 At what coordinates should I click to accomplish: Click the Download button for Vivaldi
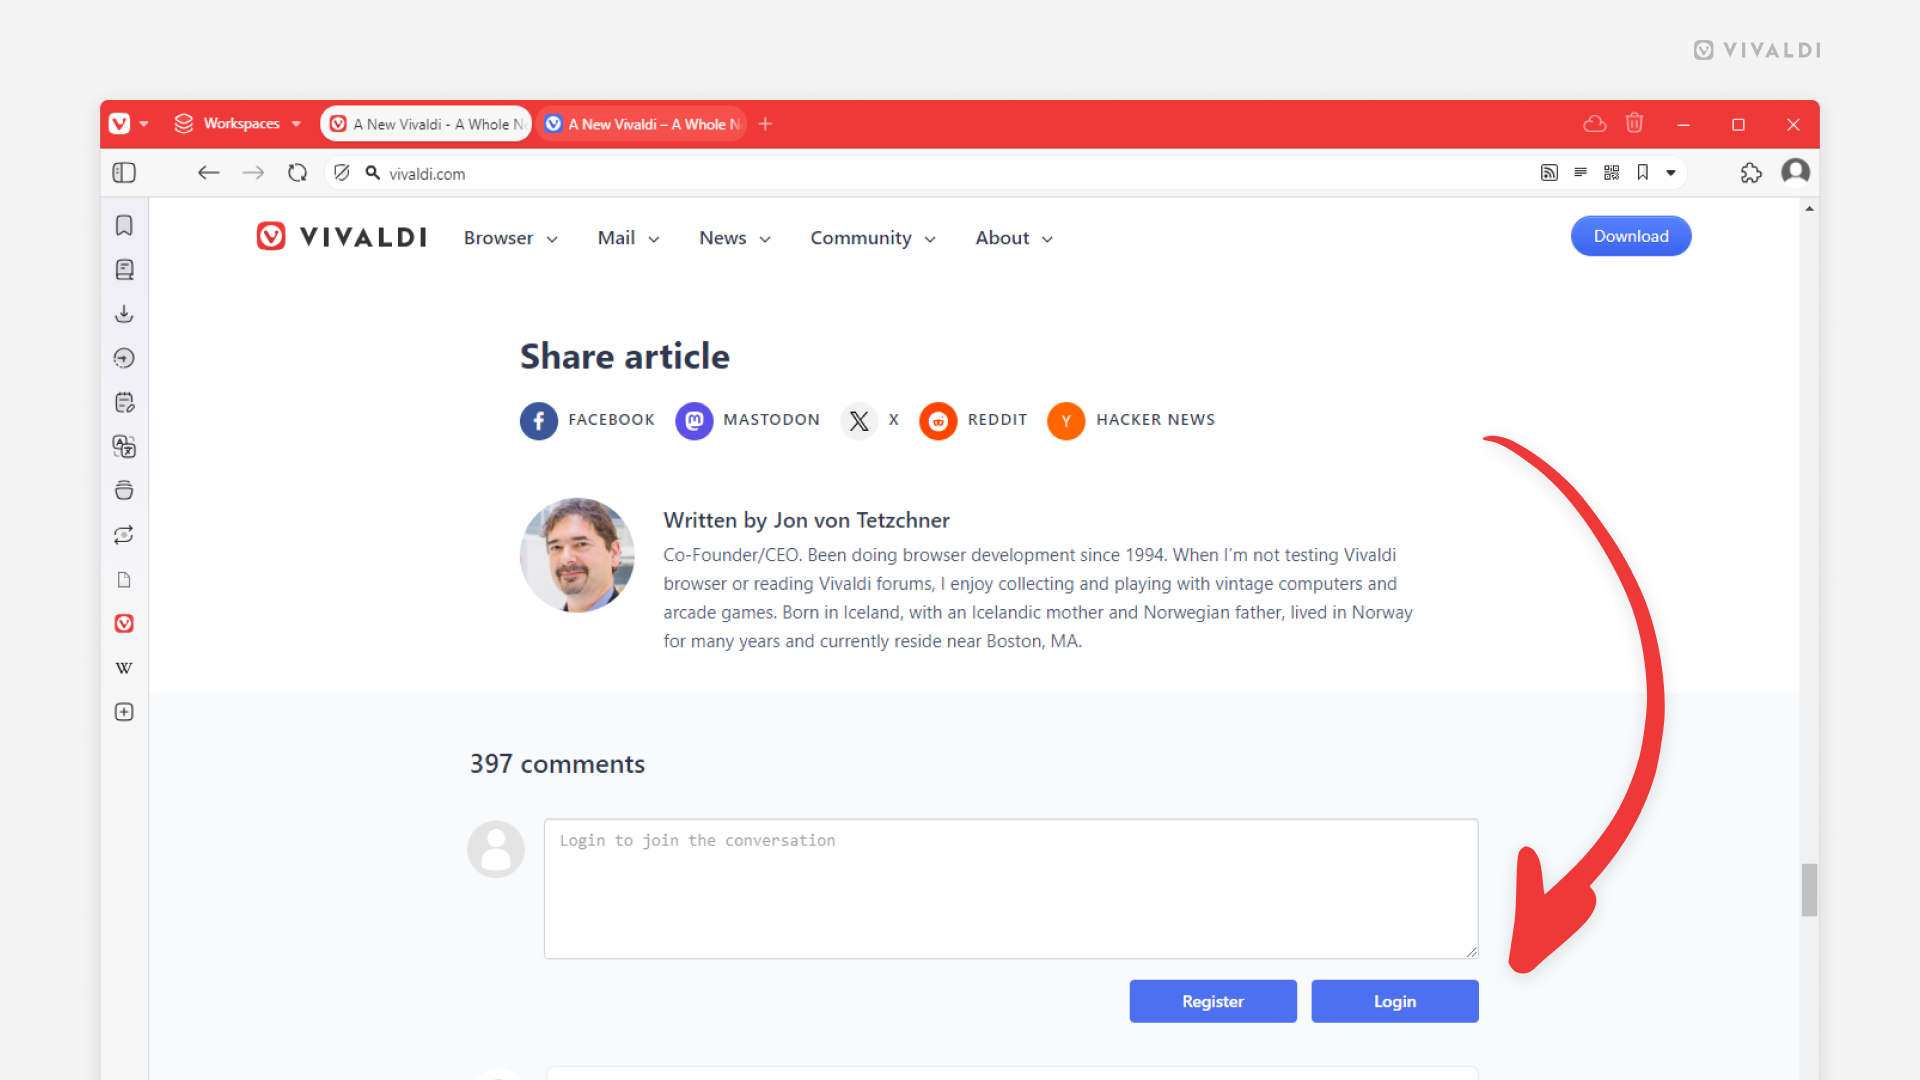[1631, 236]
